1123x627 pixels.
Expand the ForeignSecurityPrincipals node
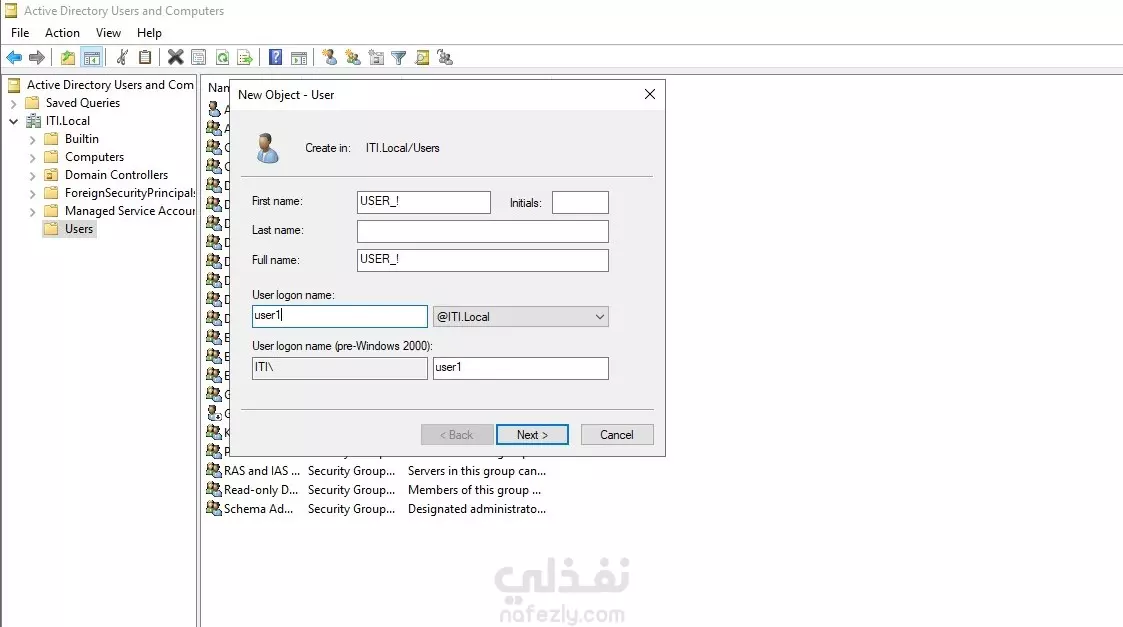[32, 193]
